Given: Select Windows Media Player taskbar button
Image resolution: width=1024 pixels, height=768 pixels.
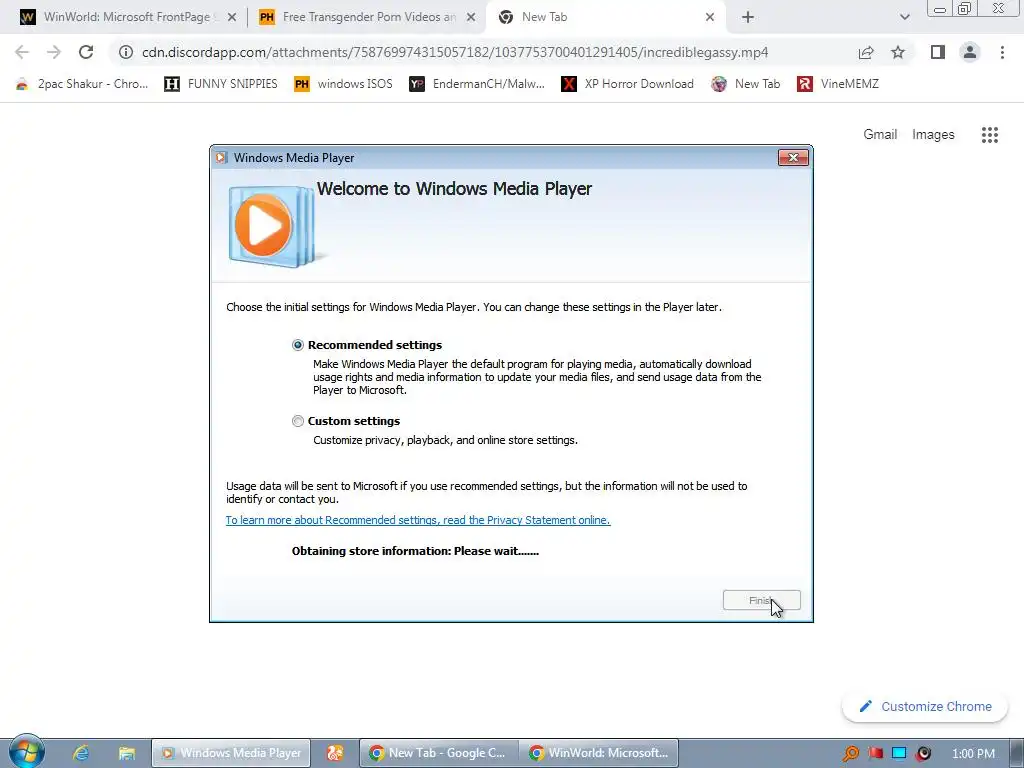Looking at the screenshot, I should (231, 753).
